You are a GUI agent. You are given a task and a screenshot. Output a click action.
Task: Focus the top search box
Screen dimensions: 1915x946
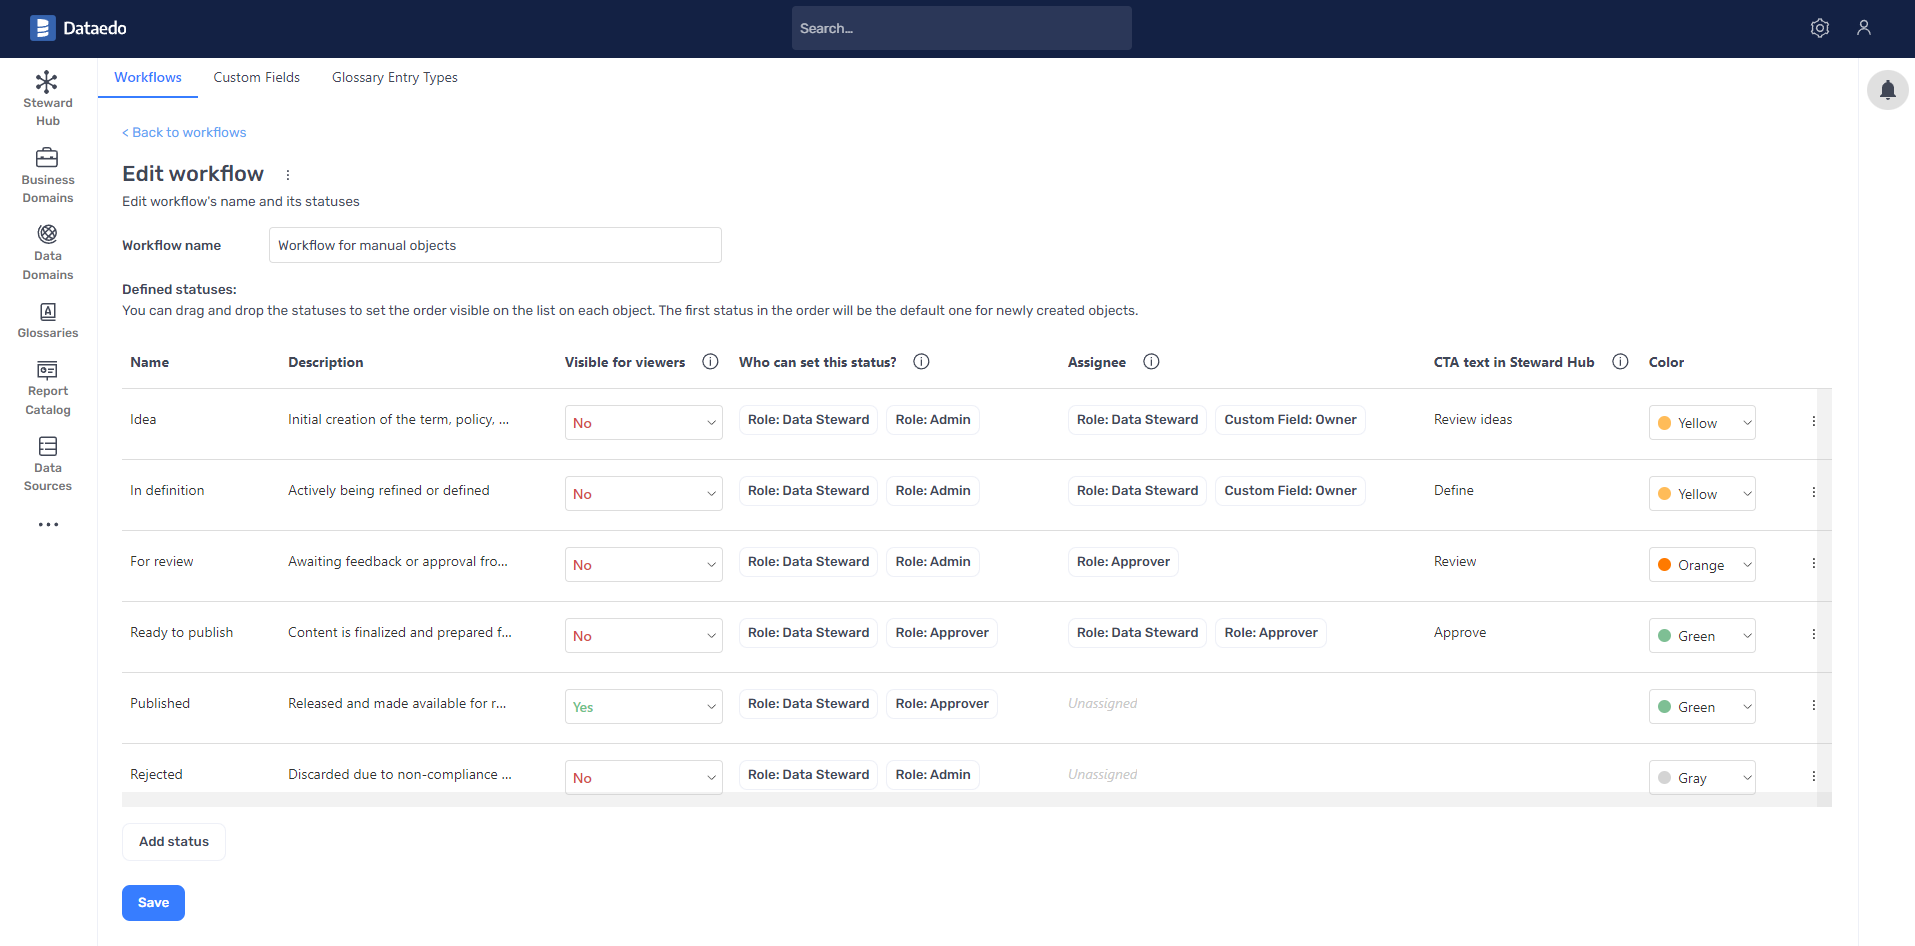point(962,28)
